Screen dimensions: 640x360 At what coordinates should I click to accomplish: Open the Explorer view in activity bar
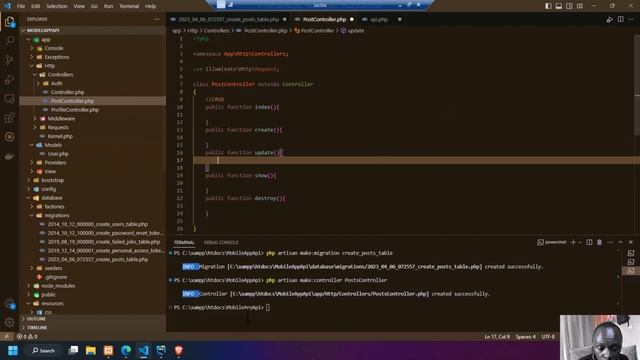pos(9,22)
